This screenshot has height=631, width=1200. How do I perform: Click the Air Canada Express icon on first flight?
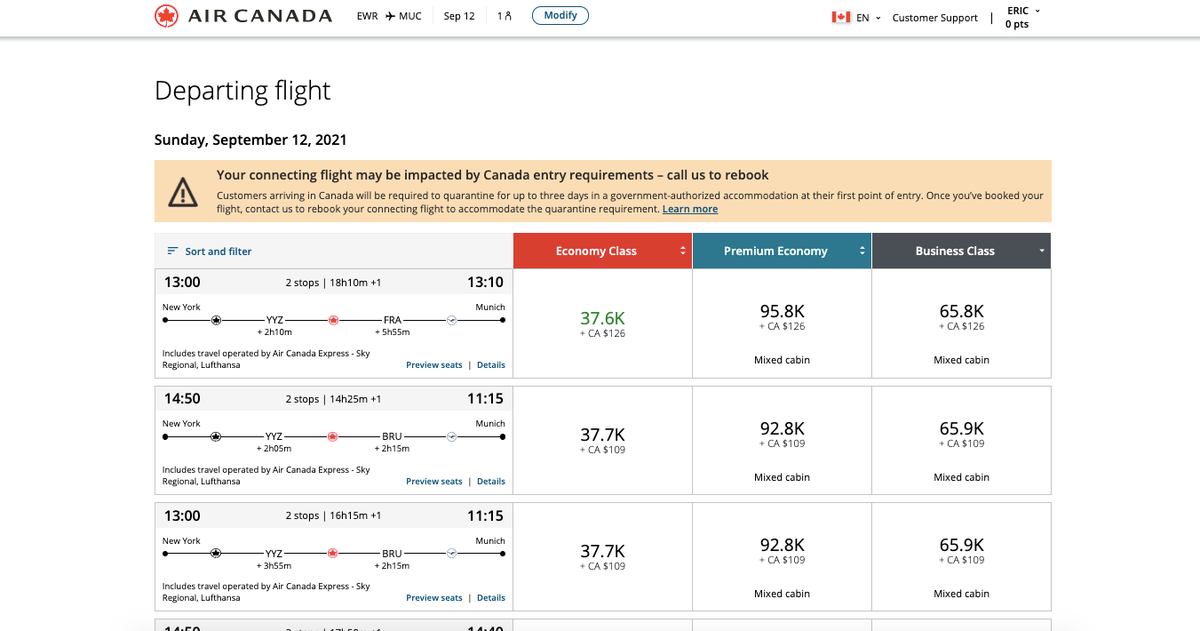(x=217, y=320)
